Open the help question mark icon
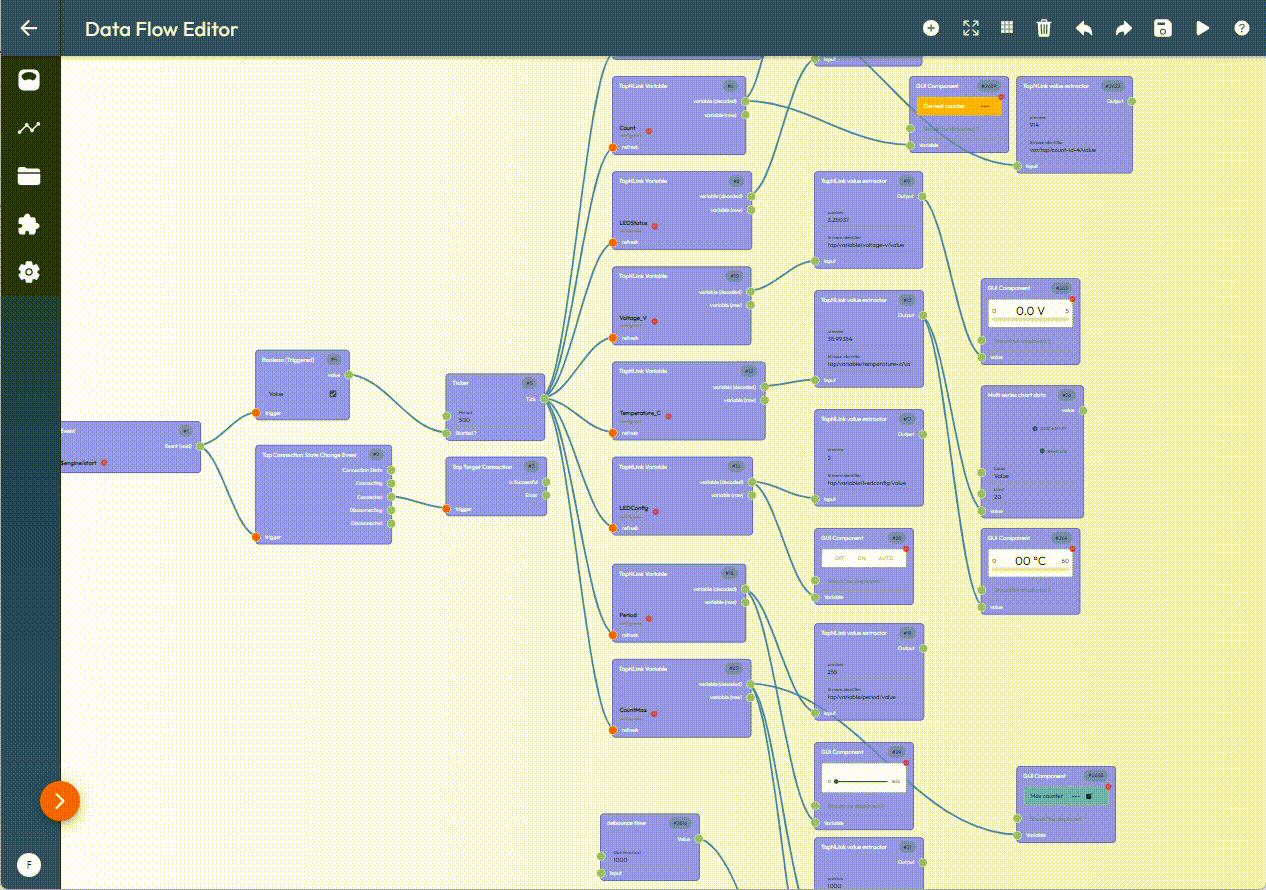 (1242, 28)
